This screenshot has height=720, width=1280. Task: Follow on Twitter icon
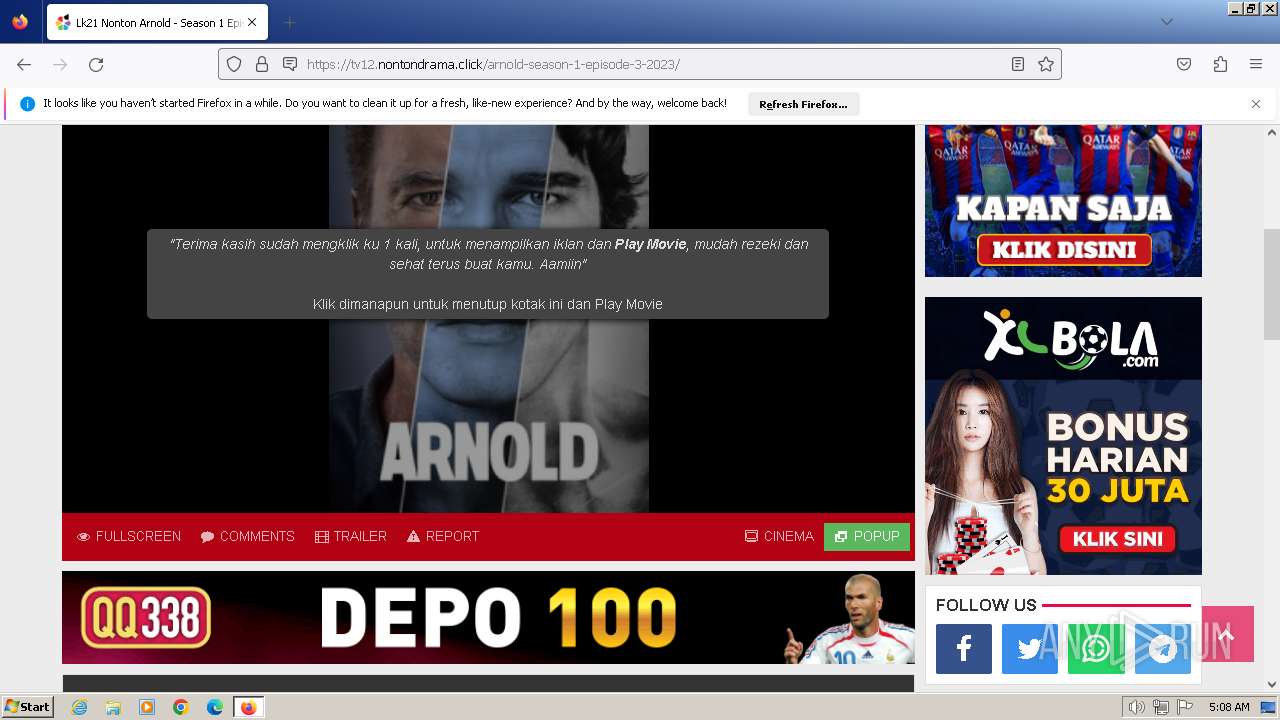point(1030,649)
